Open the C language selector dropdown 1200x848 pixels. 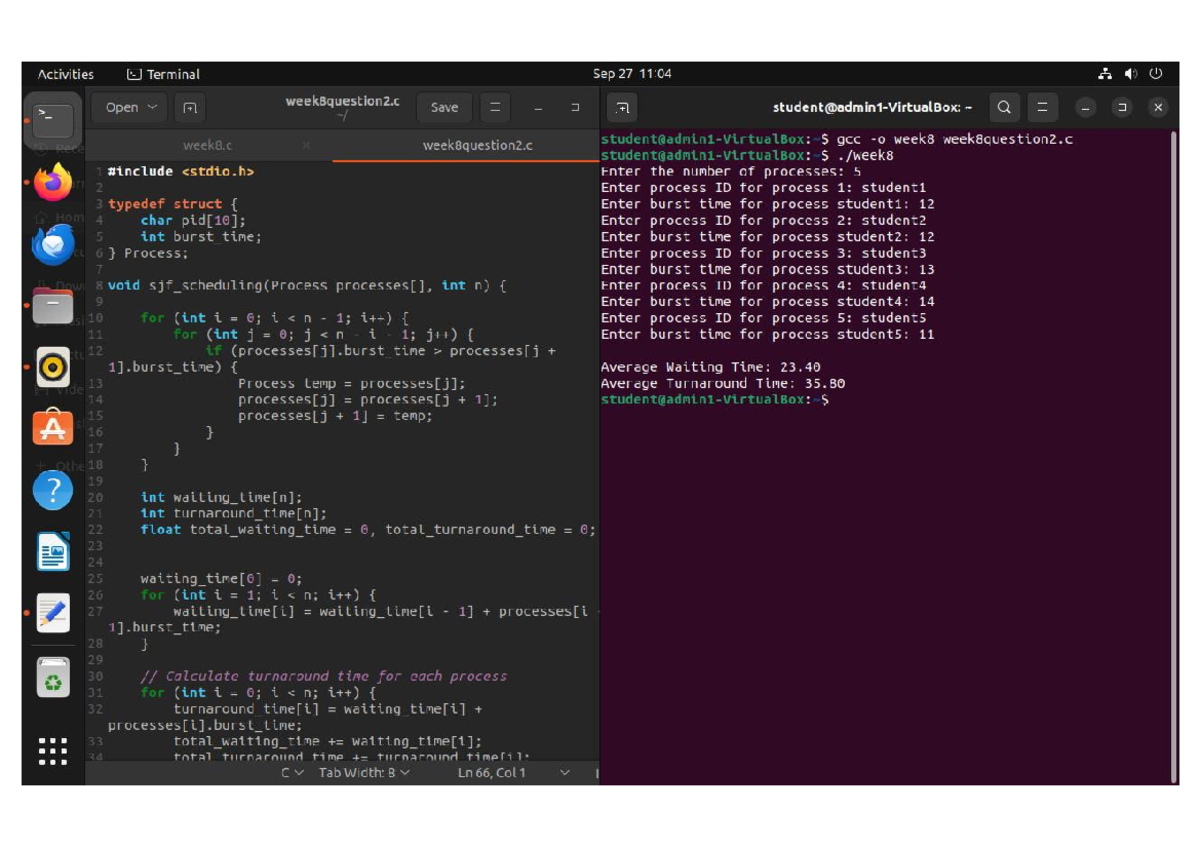point(292,773)
